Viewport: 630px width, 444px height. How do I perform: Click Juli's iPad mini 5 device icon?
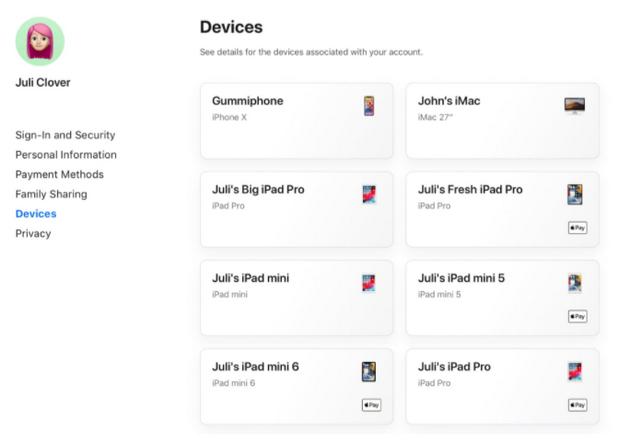575,283
